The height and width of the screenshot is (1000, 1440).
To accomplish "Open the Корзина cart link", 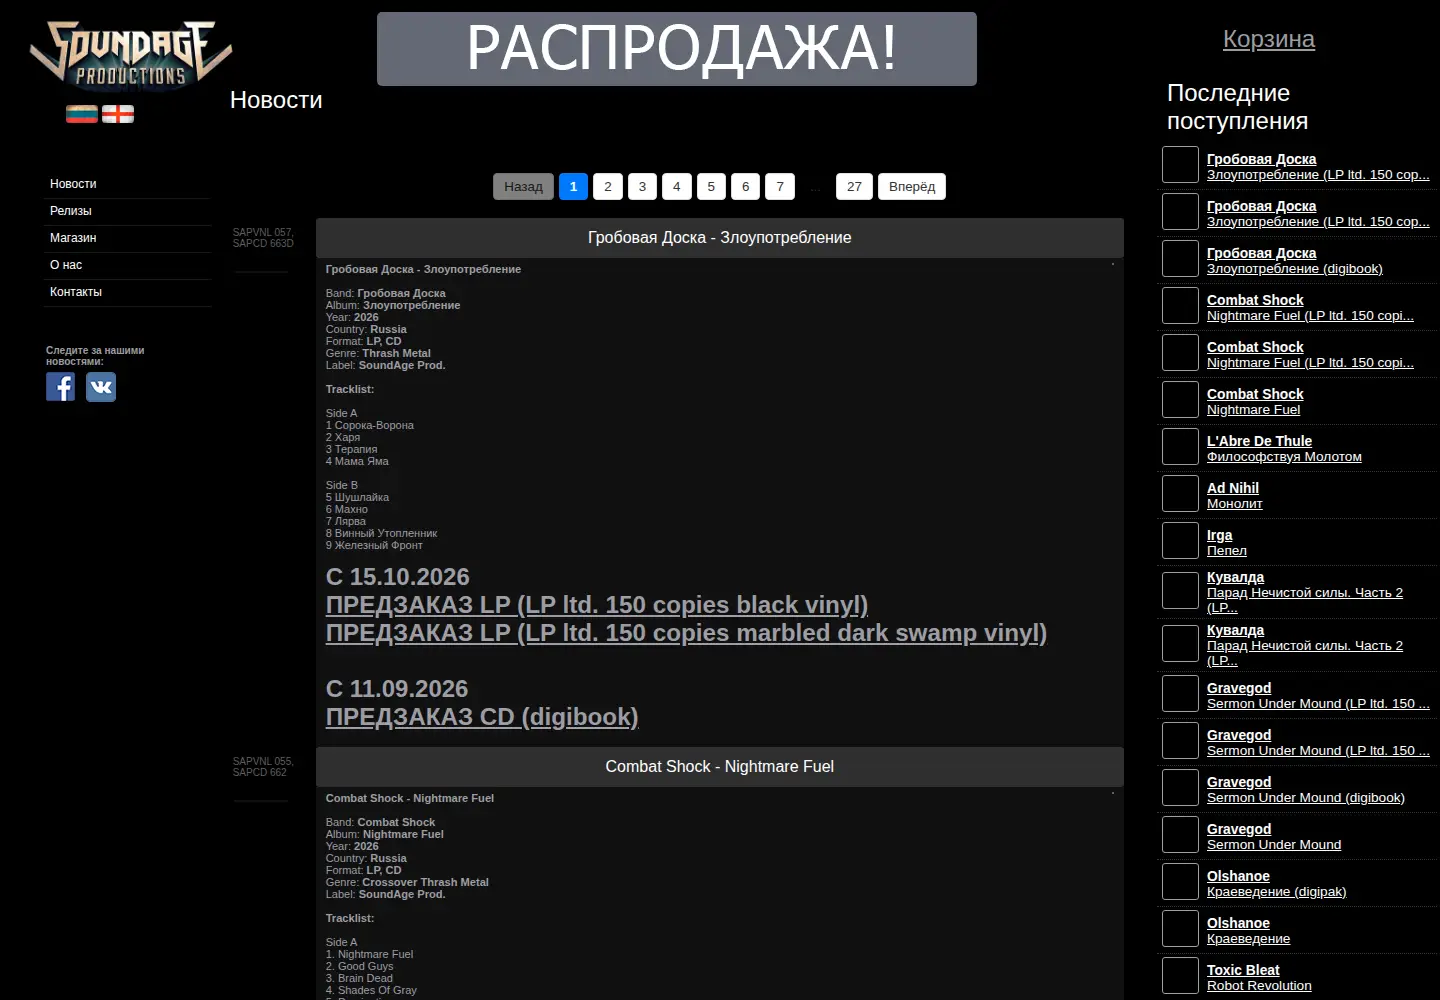I will tap(1268, 39).
